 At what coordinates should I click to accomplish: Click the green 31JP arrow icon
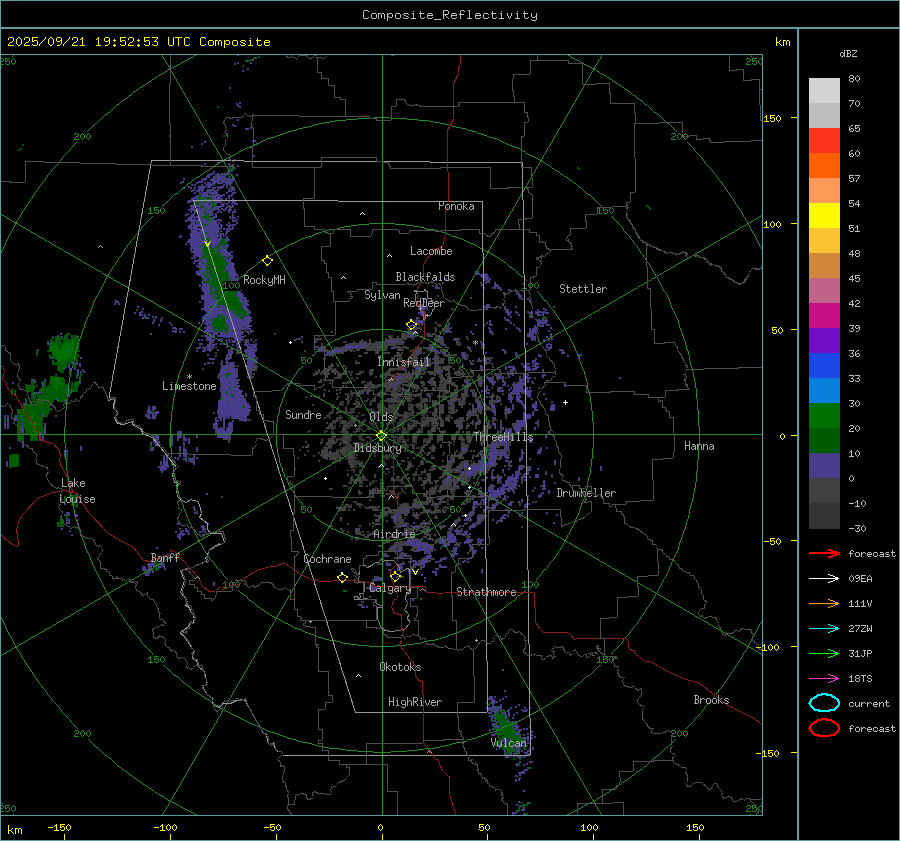(x=823, y=653)
